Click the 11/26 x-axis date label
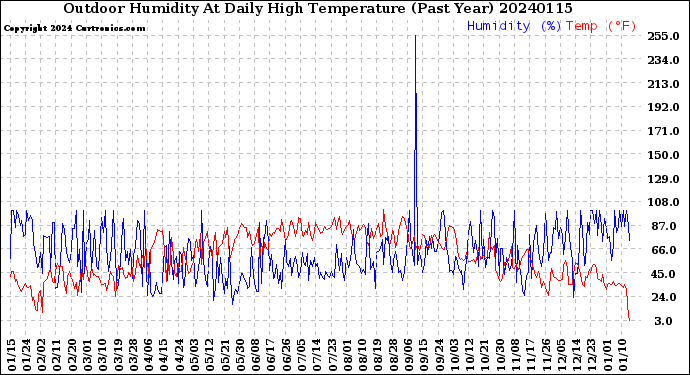This screenshot has height=375, width=690. tap(546, 355)
